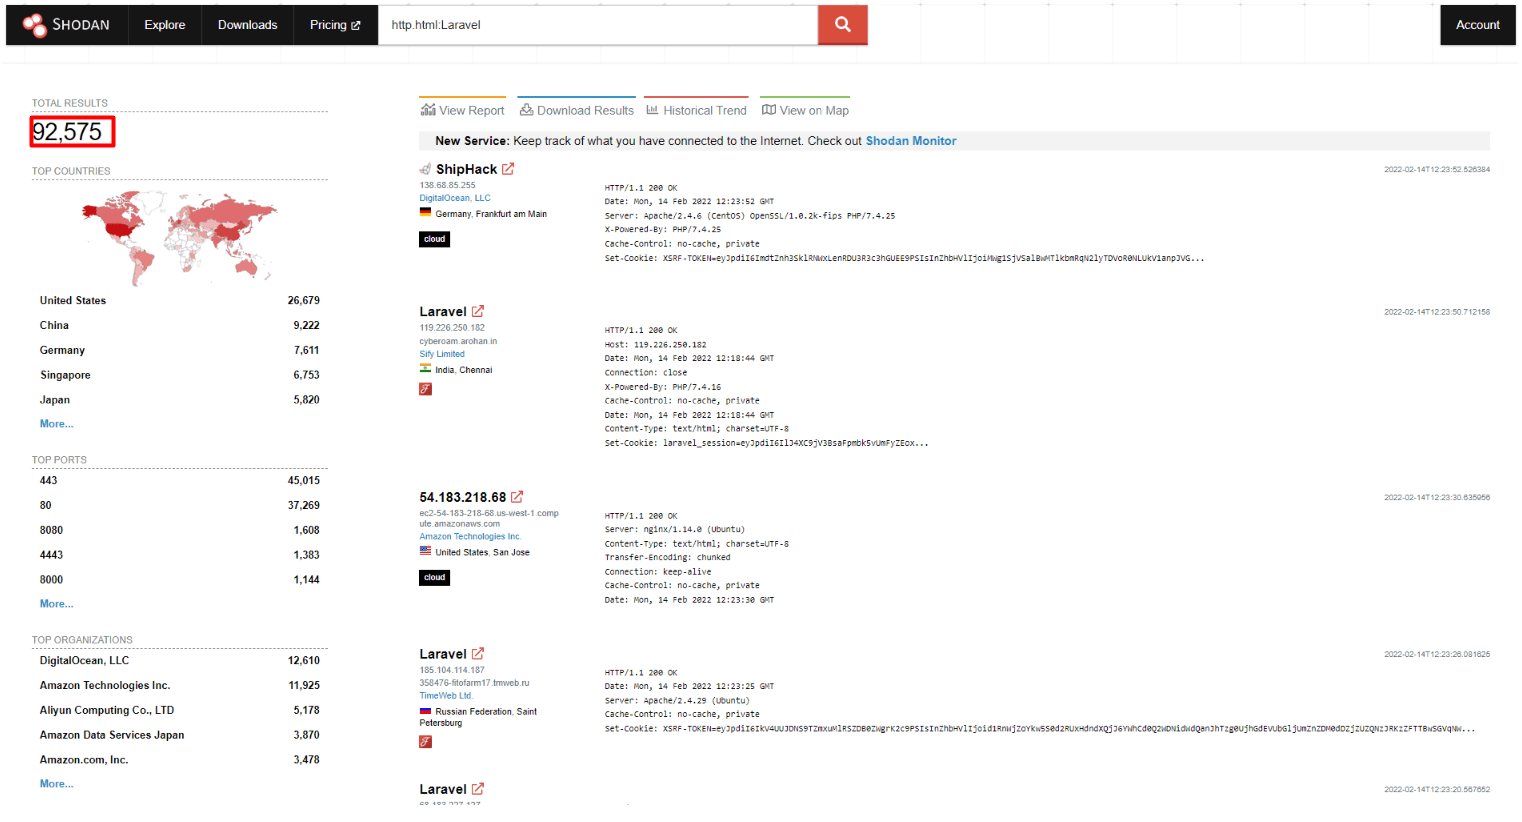
Task: Open the Explore menu item
Action: point(164,24)
